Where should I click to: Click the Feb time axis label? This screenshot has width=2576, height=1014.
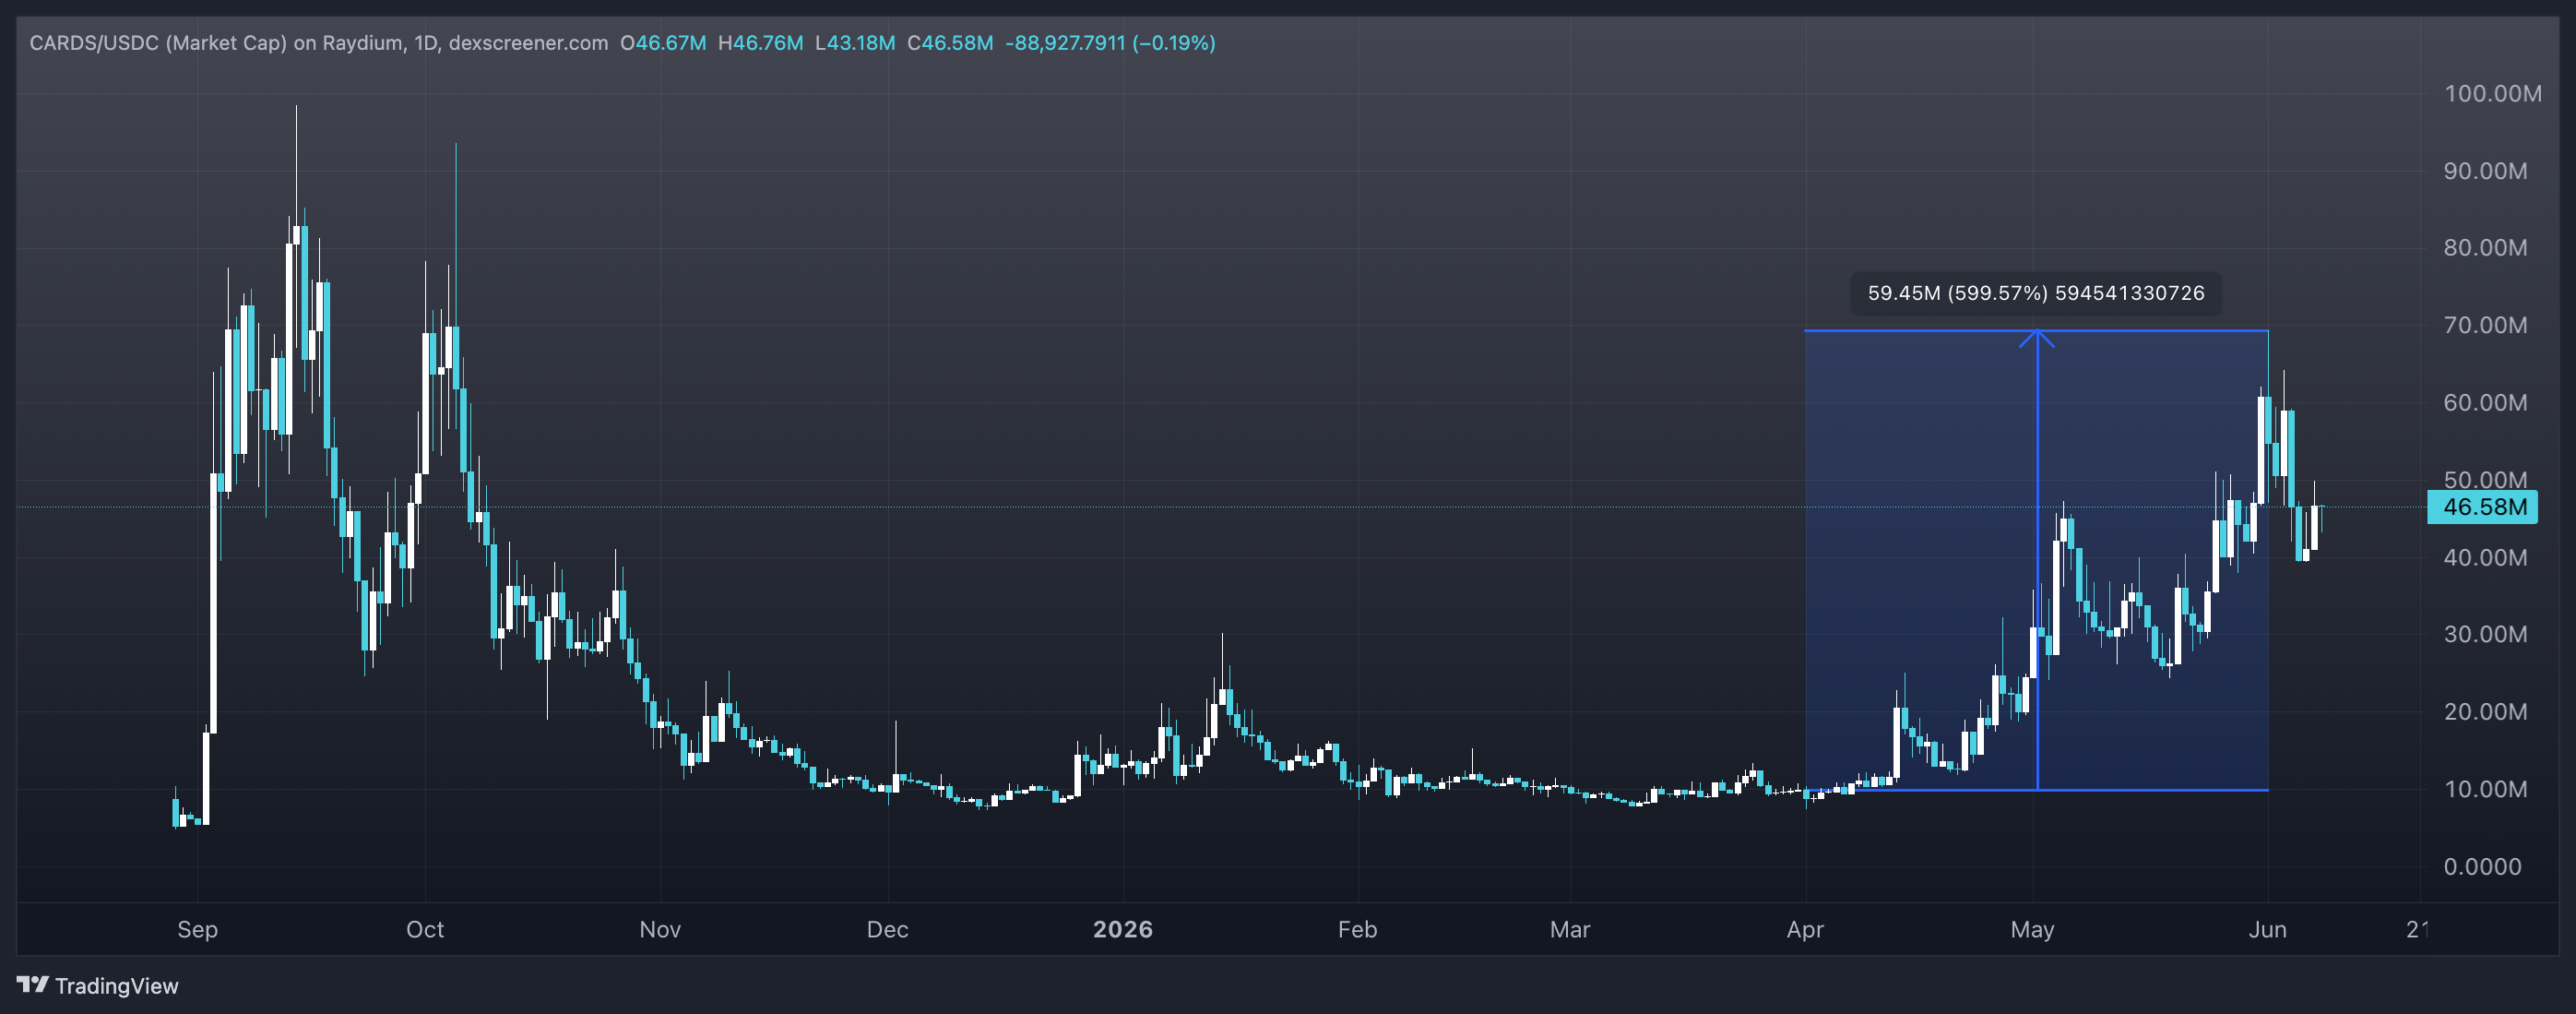point(1357,930)
